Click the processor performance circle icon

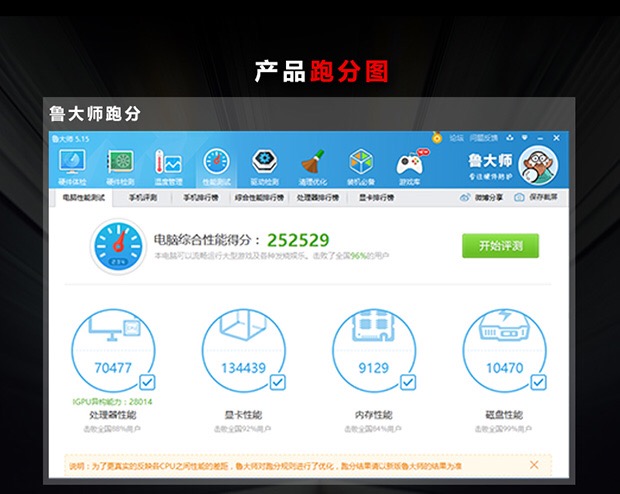point(113,350)
